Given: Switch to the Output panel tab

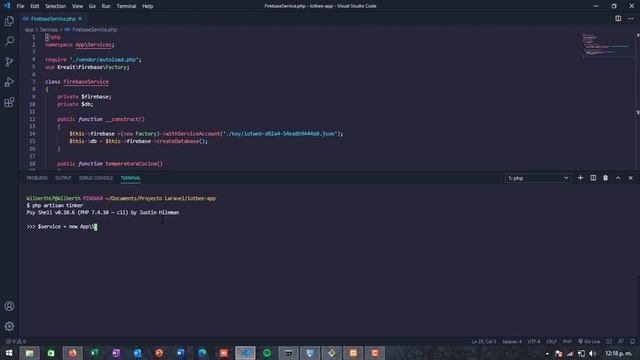Looking at the screenshot, I should (63, 178).
